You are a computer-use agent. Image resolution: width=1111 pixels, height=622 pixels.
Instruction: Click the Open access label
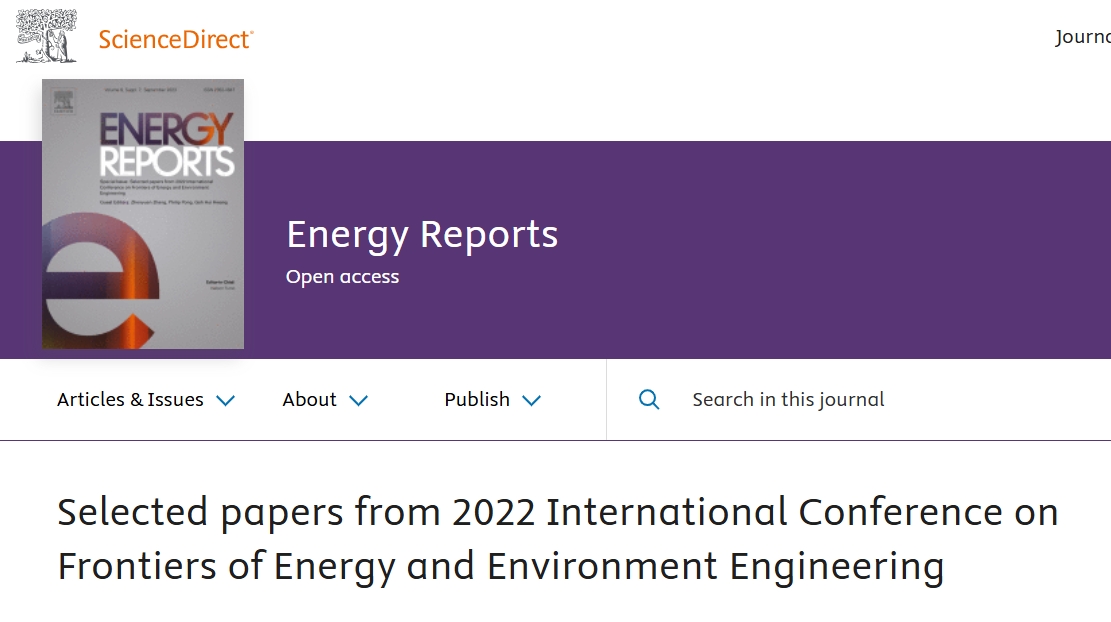[x=342, y=277]
